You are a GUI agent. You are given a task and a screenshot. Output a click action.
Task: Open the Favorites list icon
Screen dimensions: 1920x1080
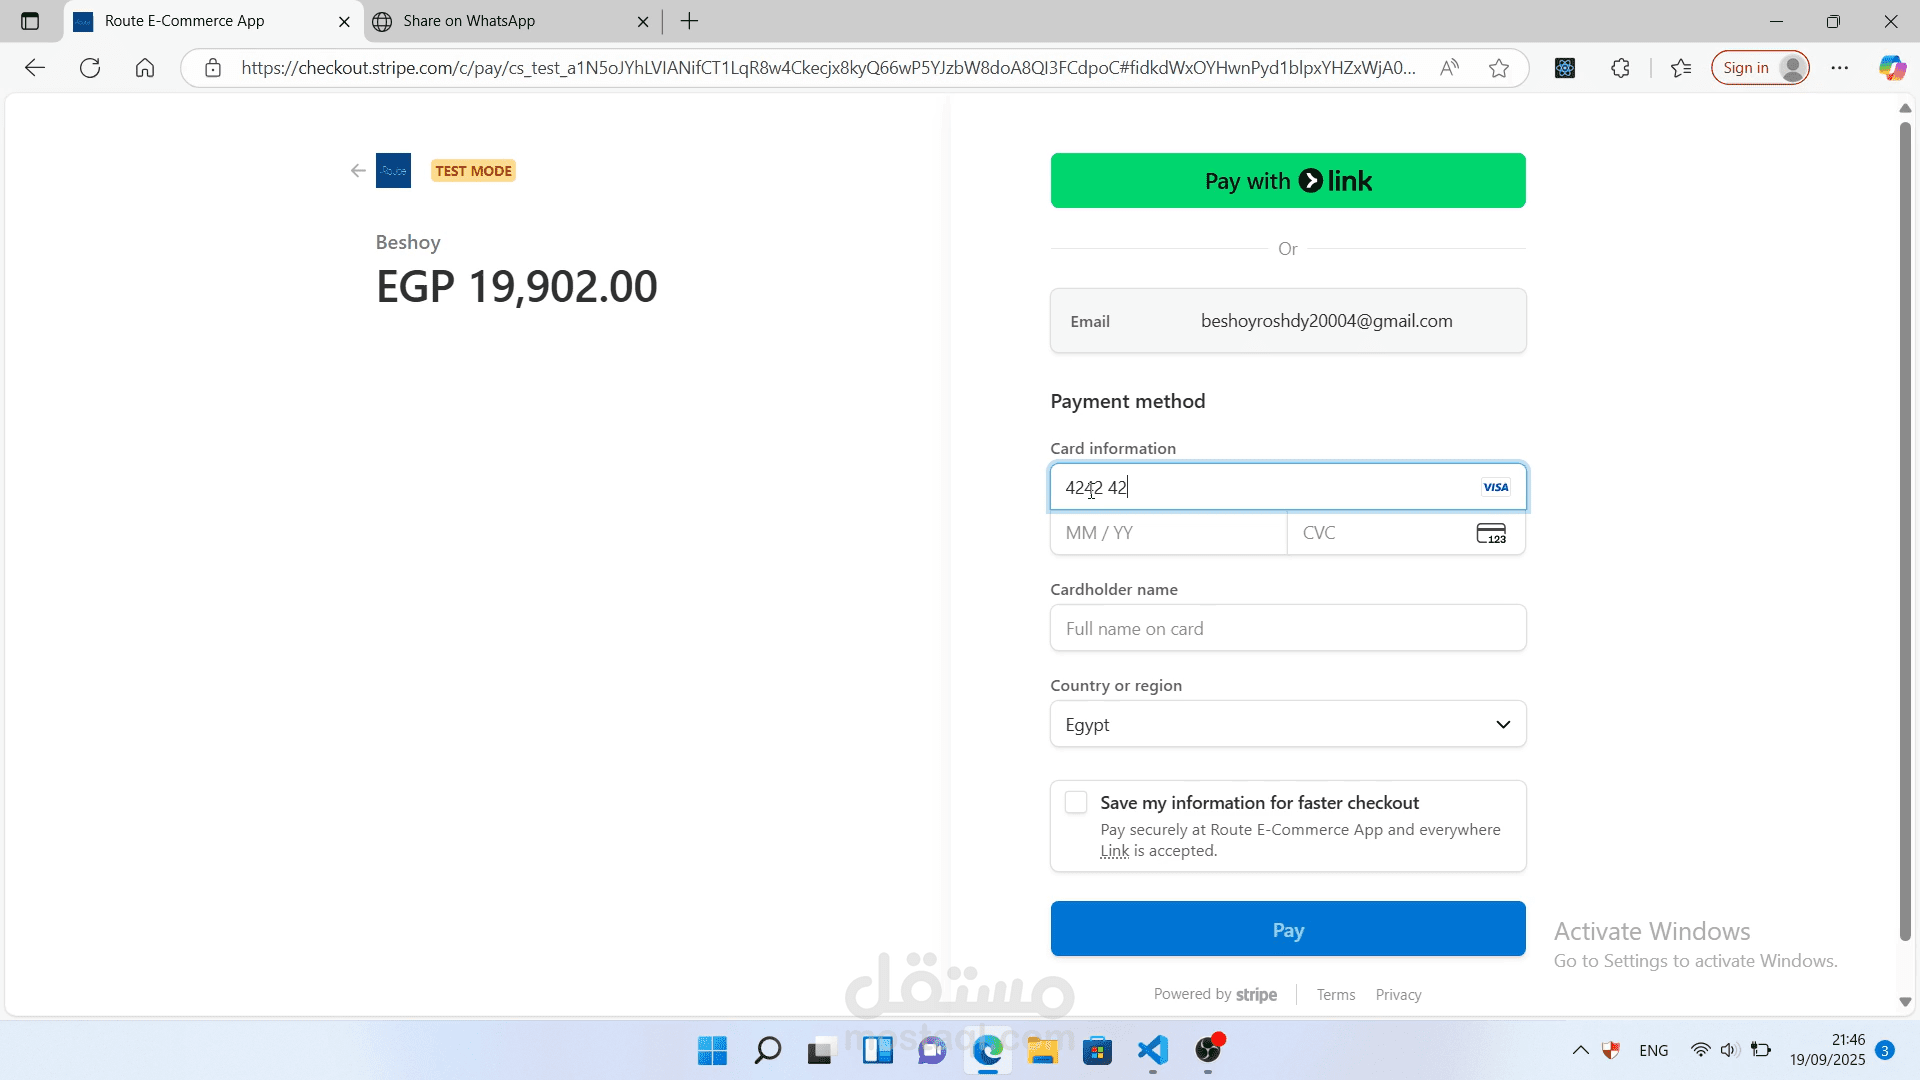(x=1681, y=68)
